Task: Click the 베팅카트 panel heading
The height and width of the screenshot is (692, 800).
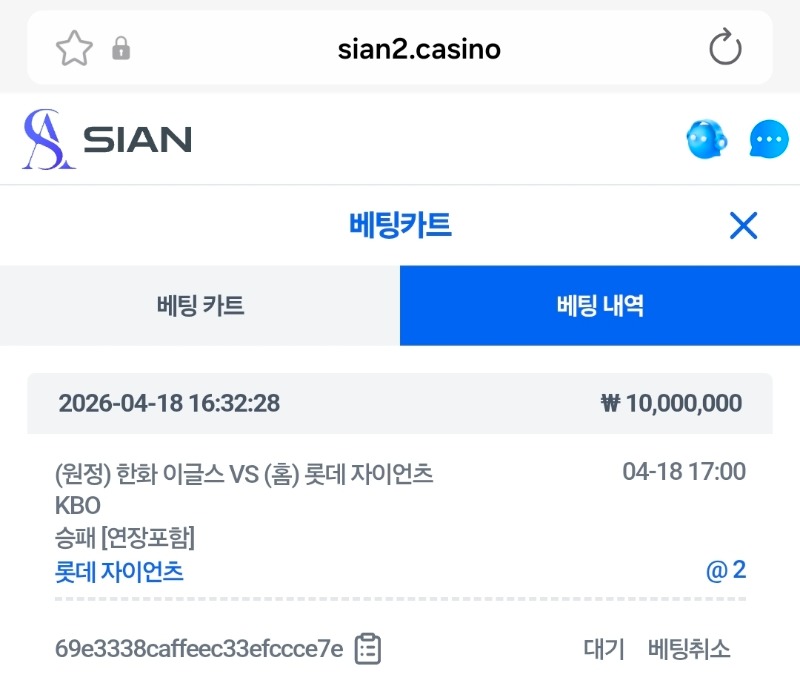Action: tap(400, 226)
